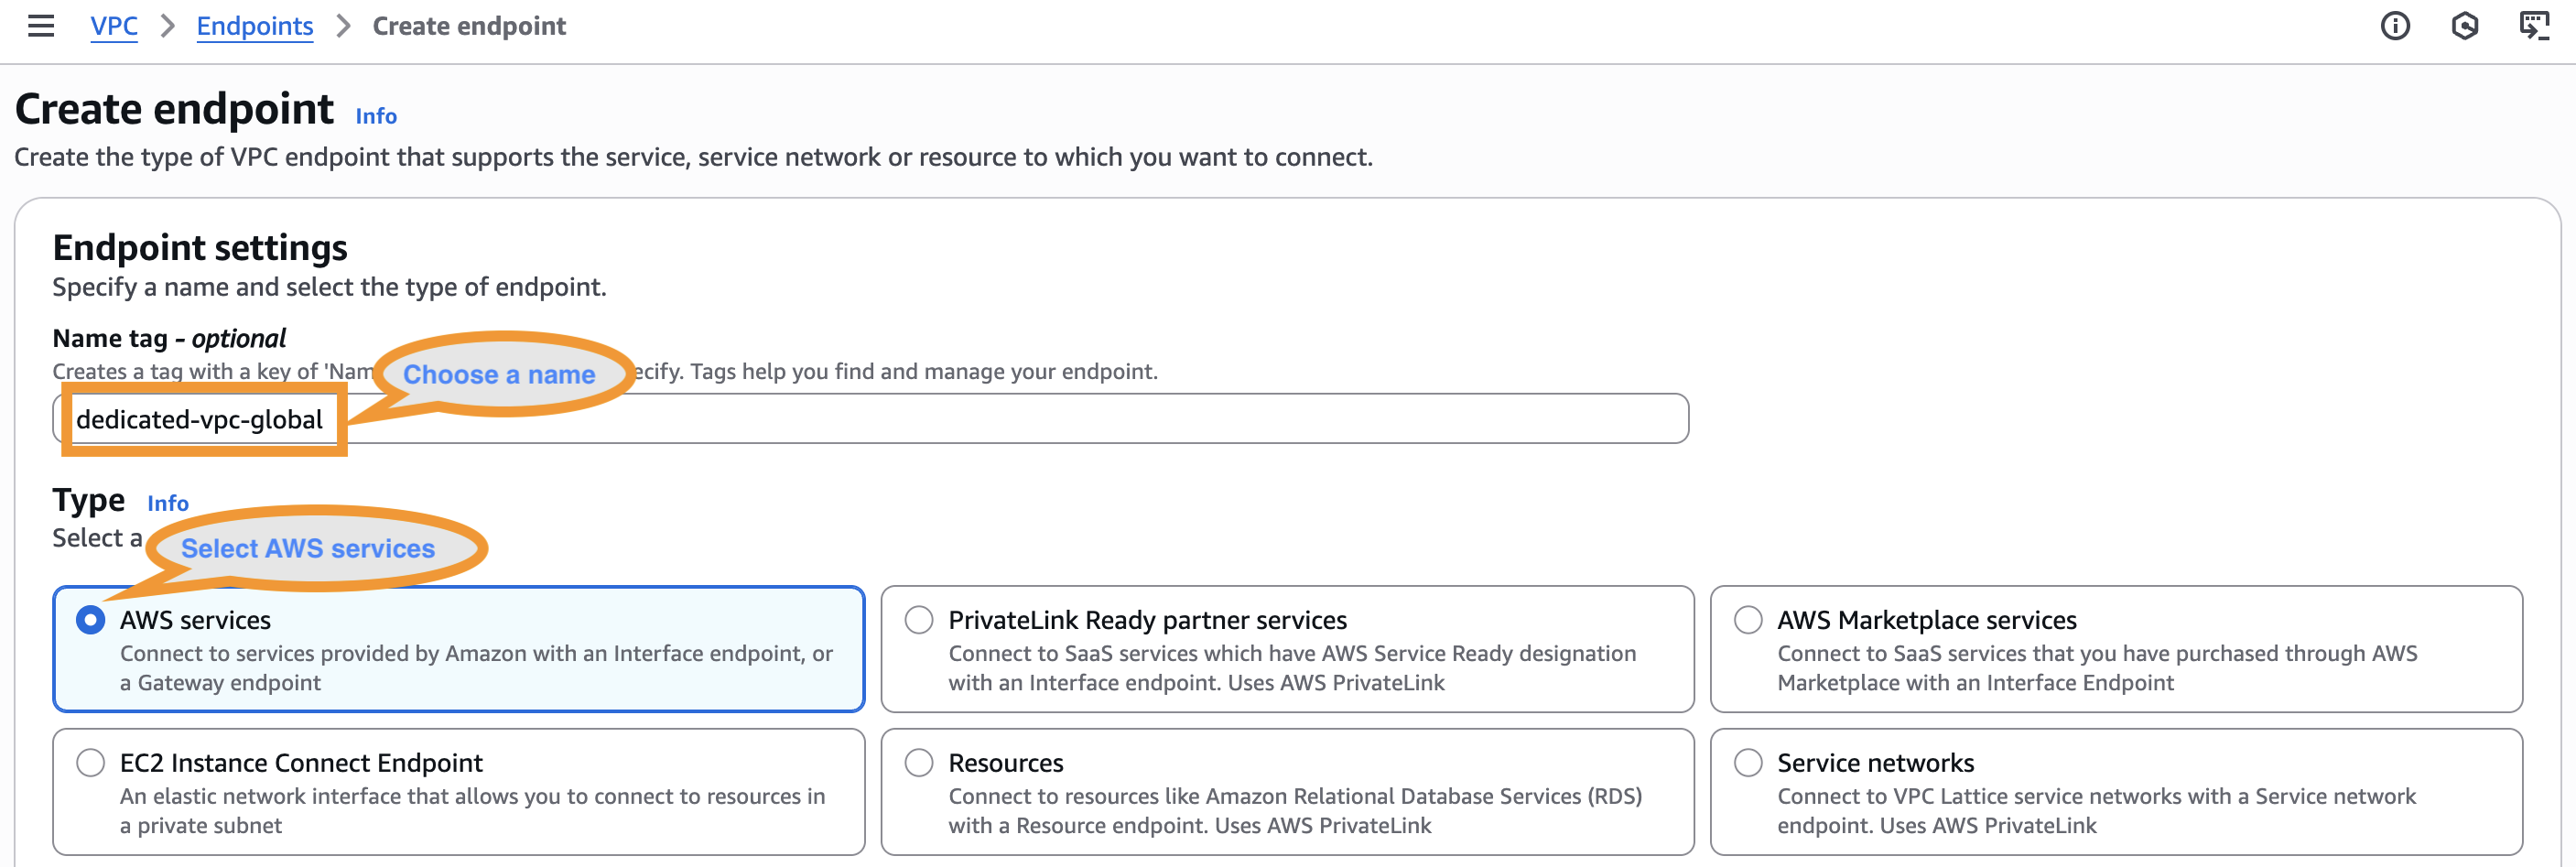This screenshot has height=867, width=2576.
Task: Click breadcrumb chevron after VPC
Action: point(168,26)
